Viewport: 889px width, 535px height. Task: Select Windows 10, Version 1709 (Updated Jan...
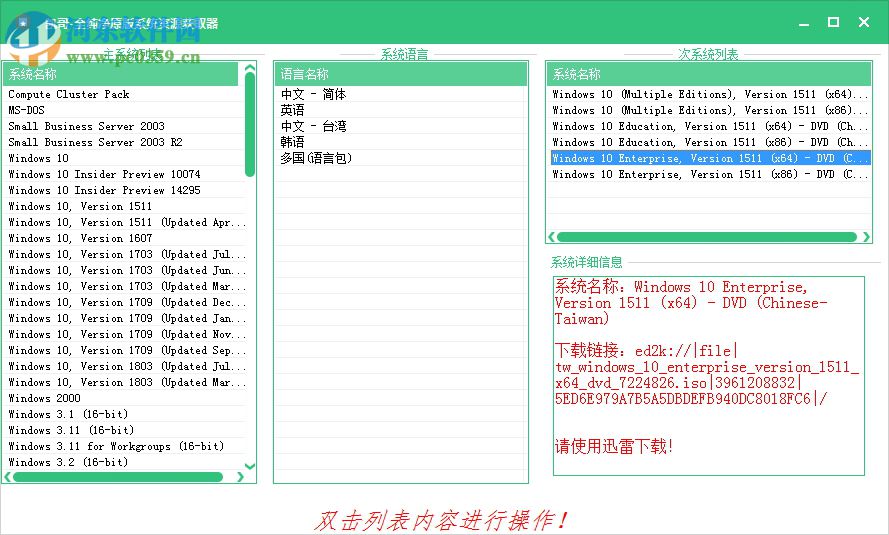125,318
